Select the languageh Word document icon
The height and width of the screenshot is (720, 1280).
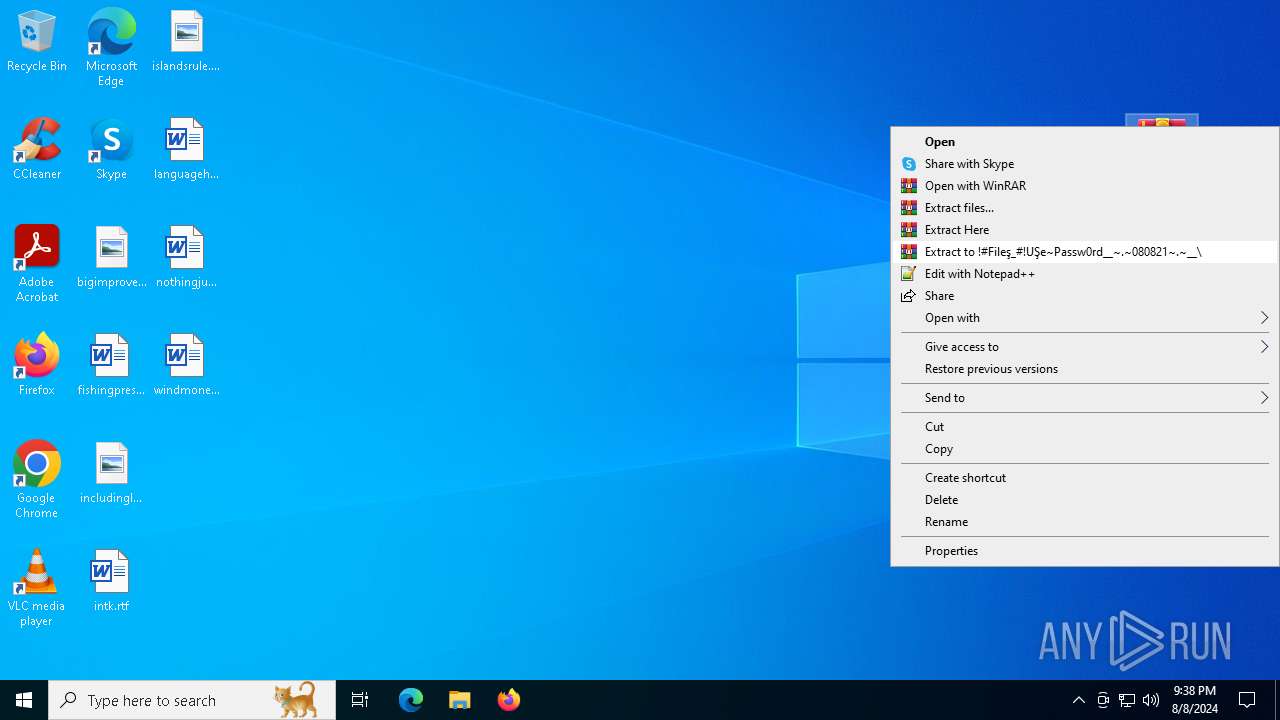point(186,149)
